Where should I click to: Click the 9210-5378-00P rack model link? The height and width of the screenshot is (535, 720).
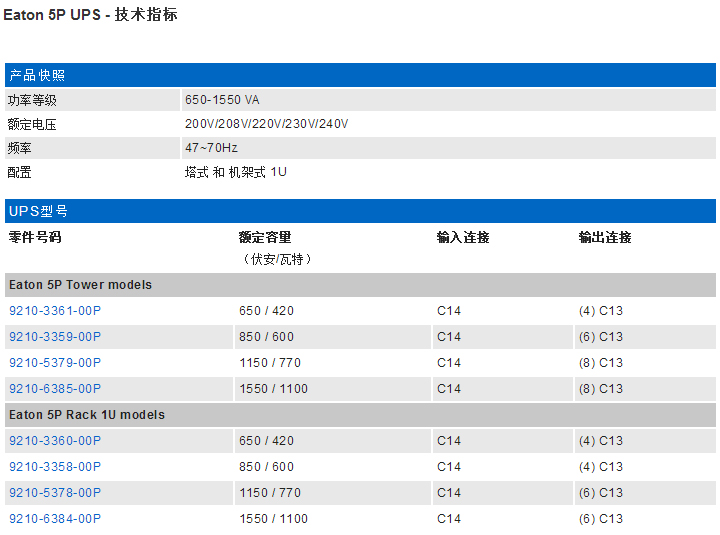click(x=55, y=493)
